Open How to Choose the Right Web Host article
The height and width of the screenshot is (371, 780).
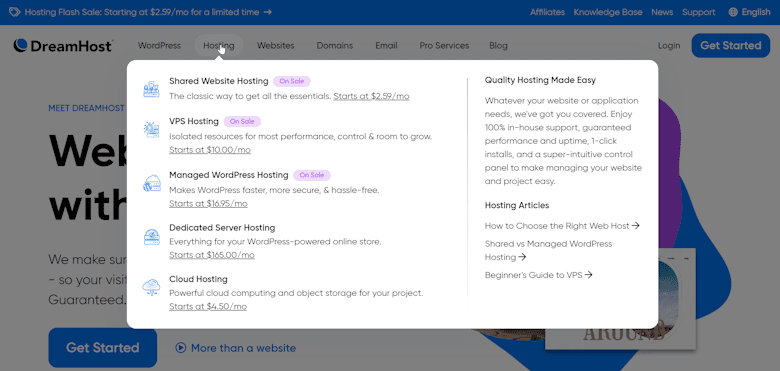(562, 226)
